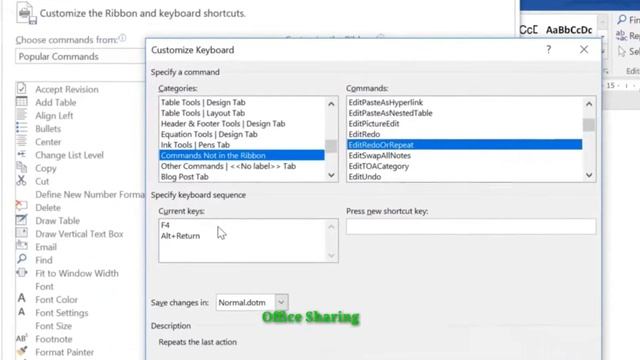The image size is (640, 360).
Task: Select Blog Post Tab category
Action: (x=242, y=177)
